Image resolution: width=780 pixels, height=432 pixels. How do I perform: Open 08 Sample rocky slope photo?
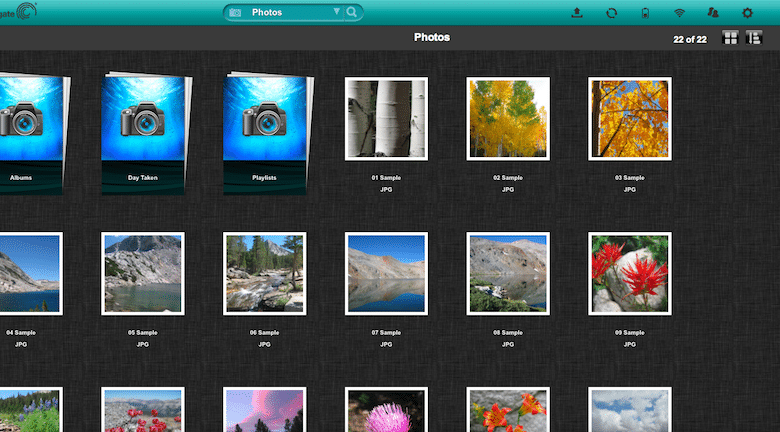point(508,274)
